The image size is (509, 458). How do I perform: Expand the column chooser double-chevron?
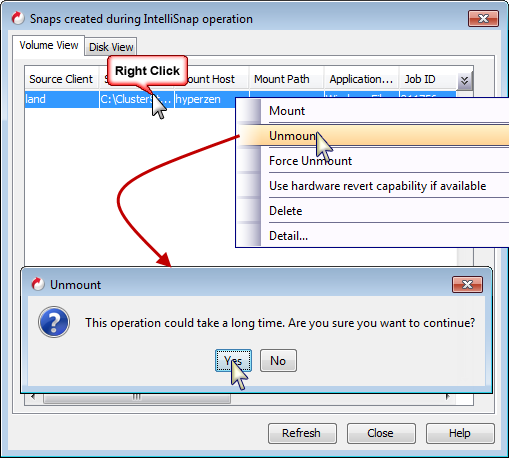(x=465, y=80)
